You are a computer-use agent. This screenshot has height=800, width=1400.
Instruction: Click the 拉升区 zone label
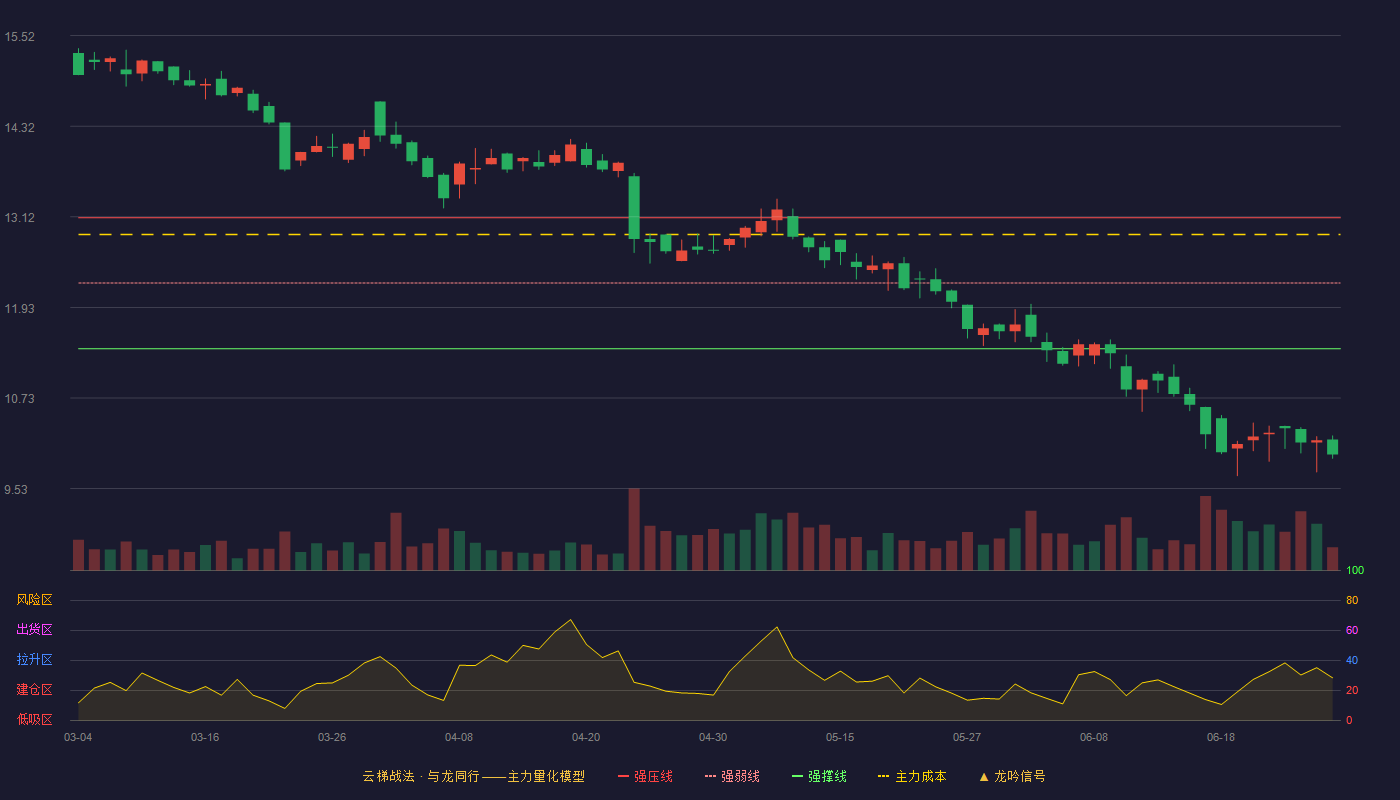(x=34, y=660)
